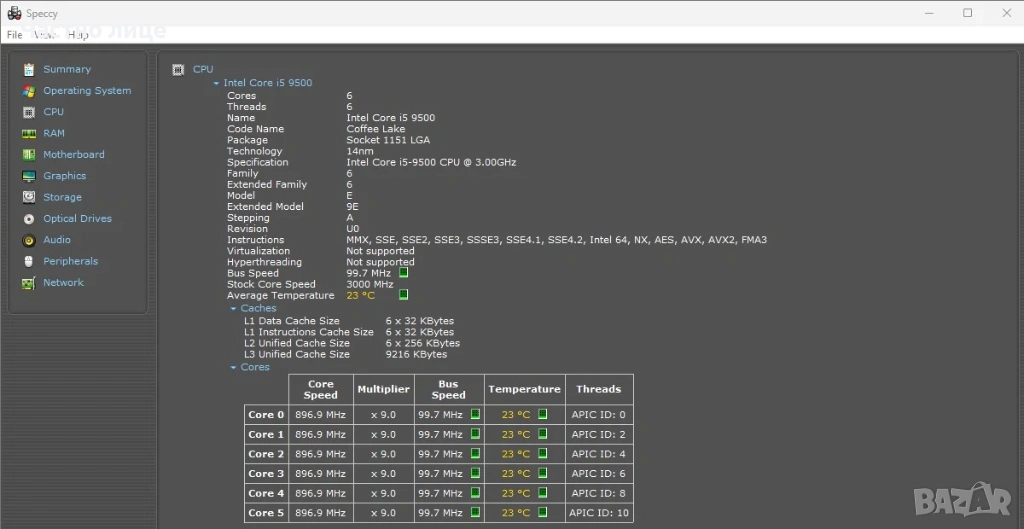Click the Summary sidebar icon
This screenshot has height=529, width=1024.
[29, 69]
